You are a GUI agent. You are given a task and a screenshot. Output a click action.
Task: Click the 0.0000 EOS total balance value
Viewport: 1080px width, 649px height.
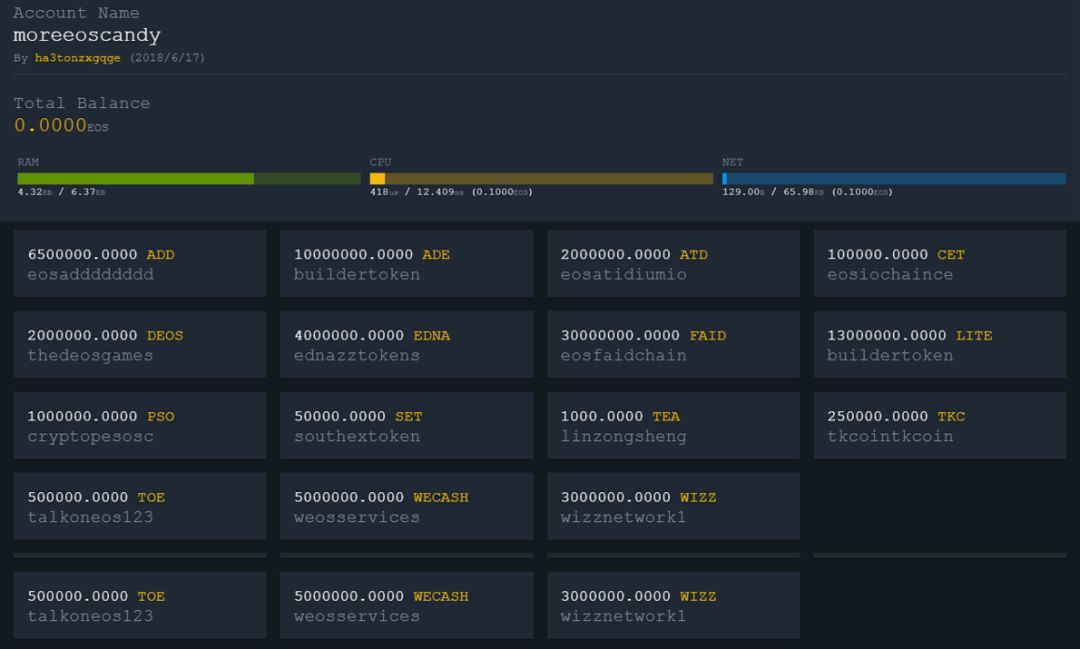[x=61, y=125]
